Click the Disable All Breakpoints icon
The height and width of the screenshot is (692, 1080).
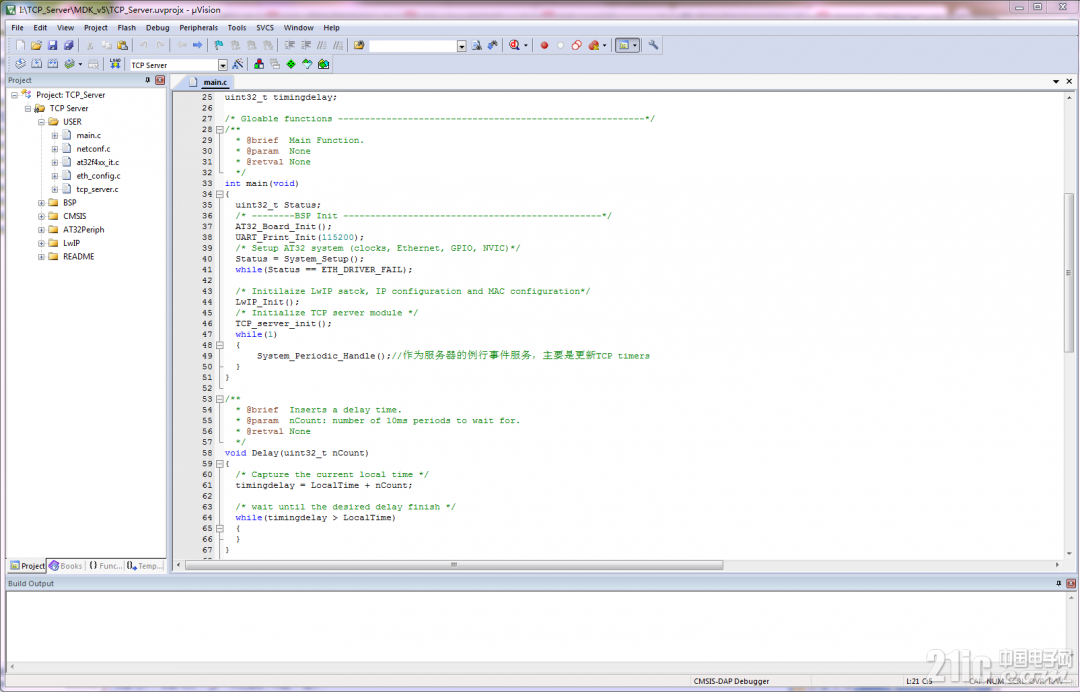coord(577,45)
